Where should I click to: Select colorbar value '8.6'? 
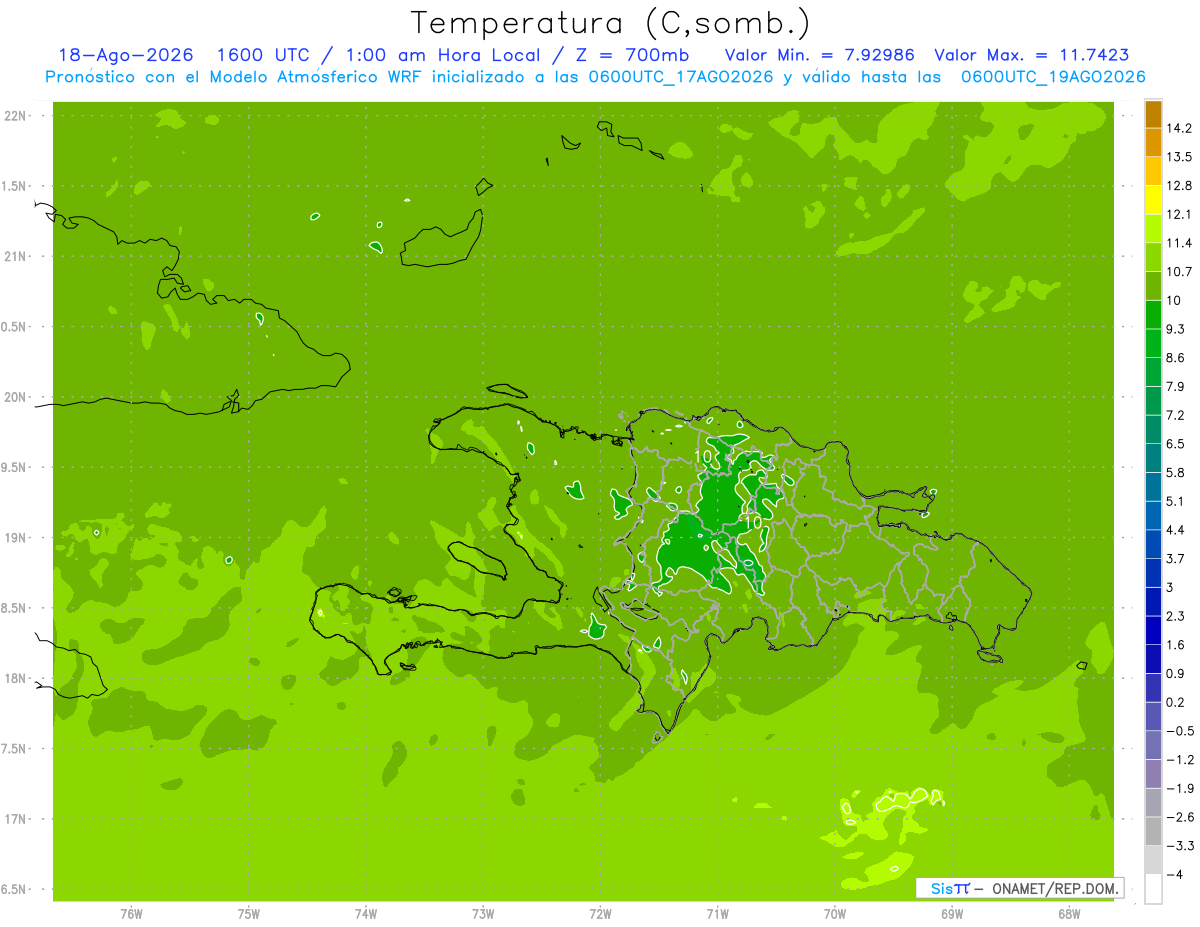(1176, 358)
